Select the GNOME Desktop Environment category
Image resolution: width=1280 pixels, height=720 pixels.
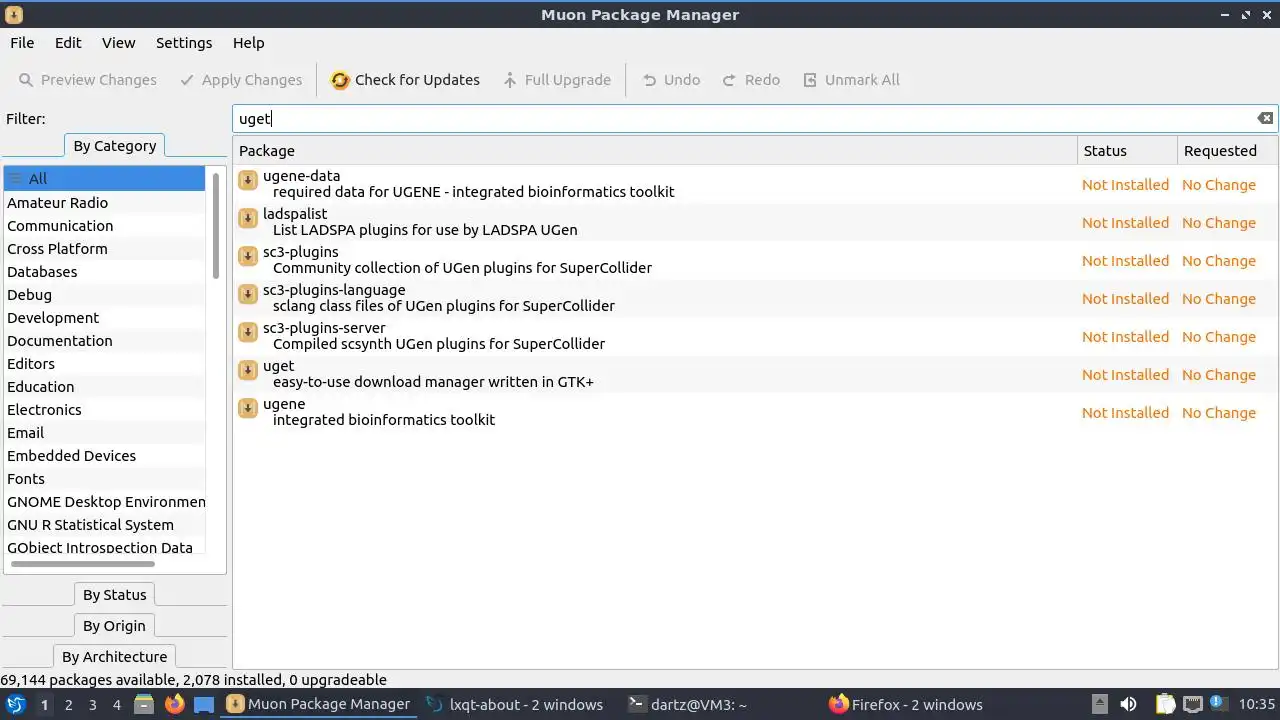104,502
